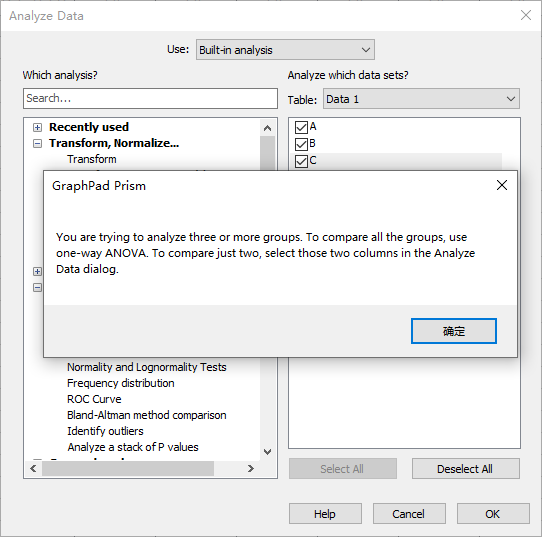Collapse the section with minus icon below dialog
542x537 pixels.
point(37,287)
